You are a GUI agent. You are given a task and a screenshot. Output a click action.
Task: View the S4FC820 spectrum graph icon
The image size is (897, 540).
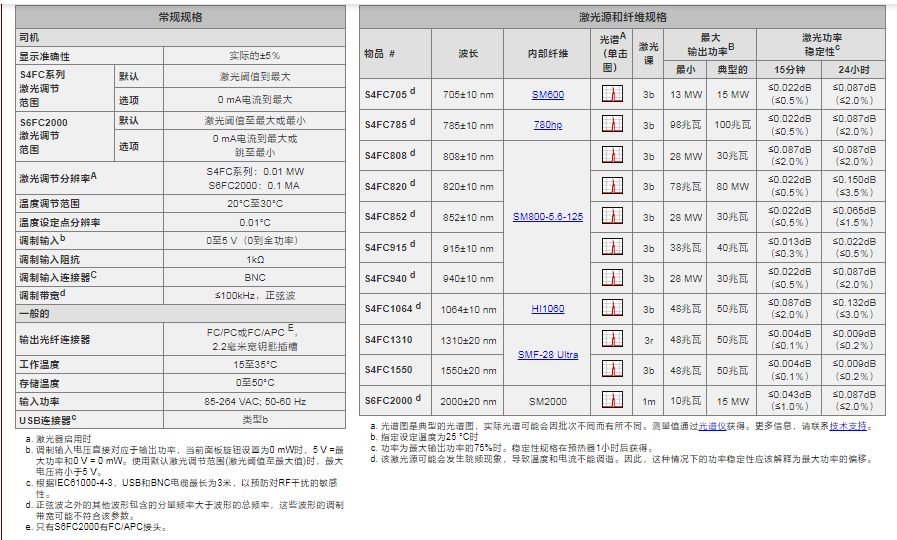tap(612, 186)
